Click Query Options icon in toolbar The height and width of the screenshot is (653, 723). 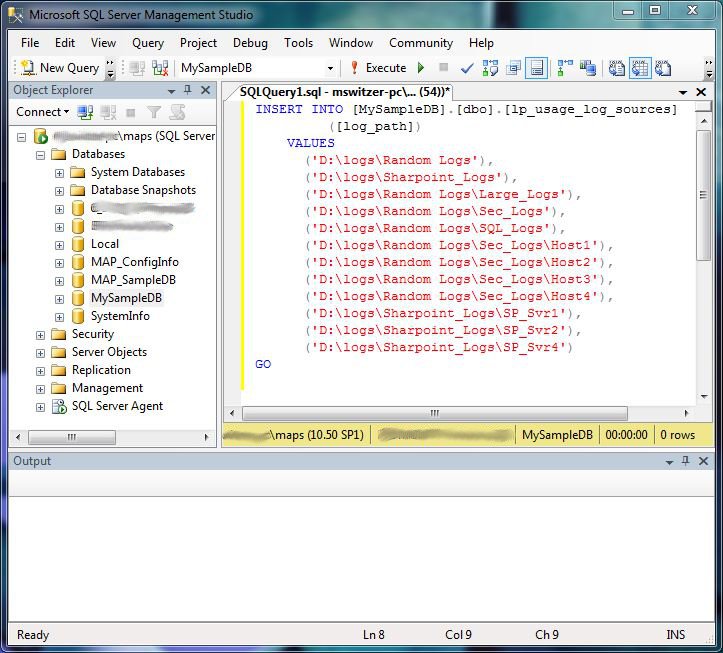coord(513,68)
